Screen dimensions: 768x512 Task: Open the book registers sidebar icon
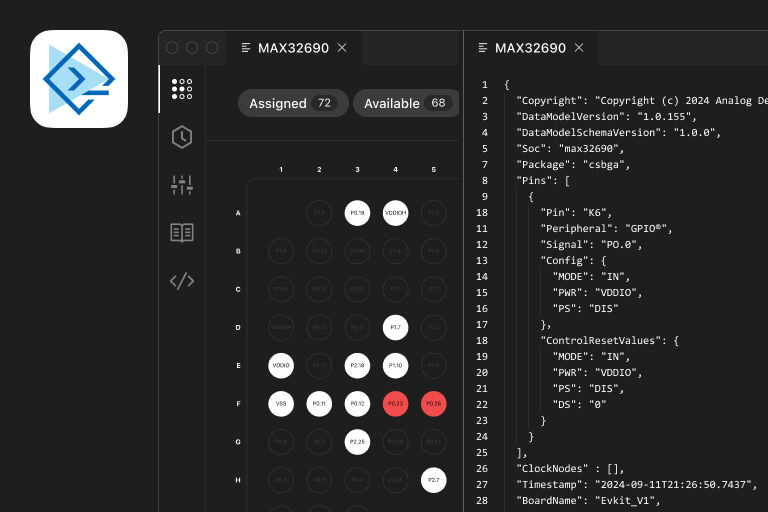[x=182, y=233]
